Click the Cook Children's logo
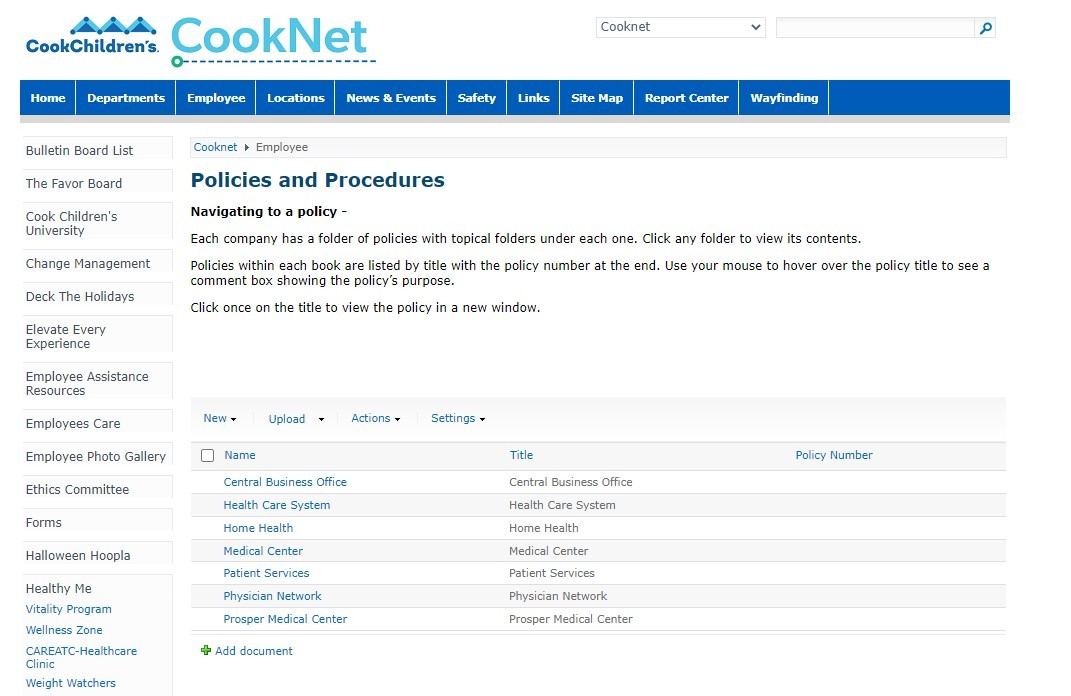Screen dimensions: 1071x696 92,36
